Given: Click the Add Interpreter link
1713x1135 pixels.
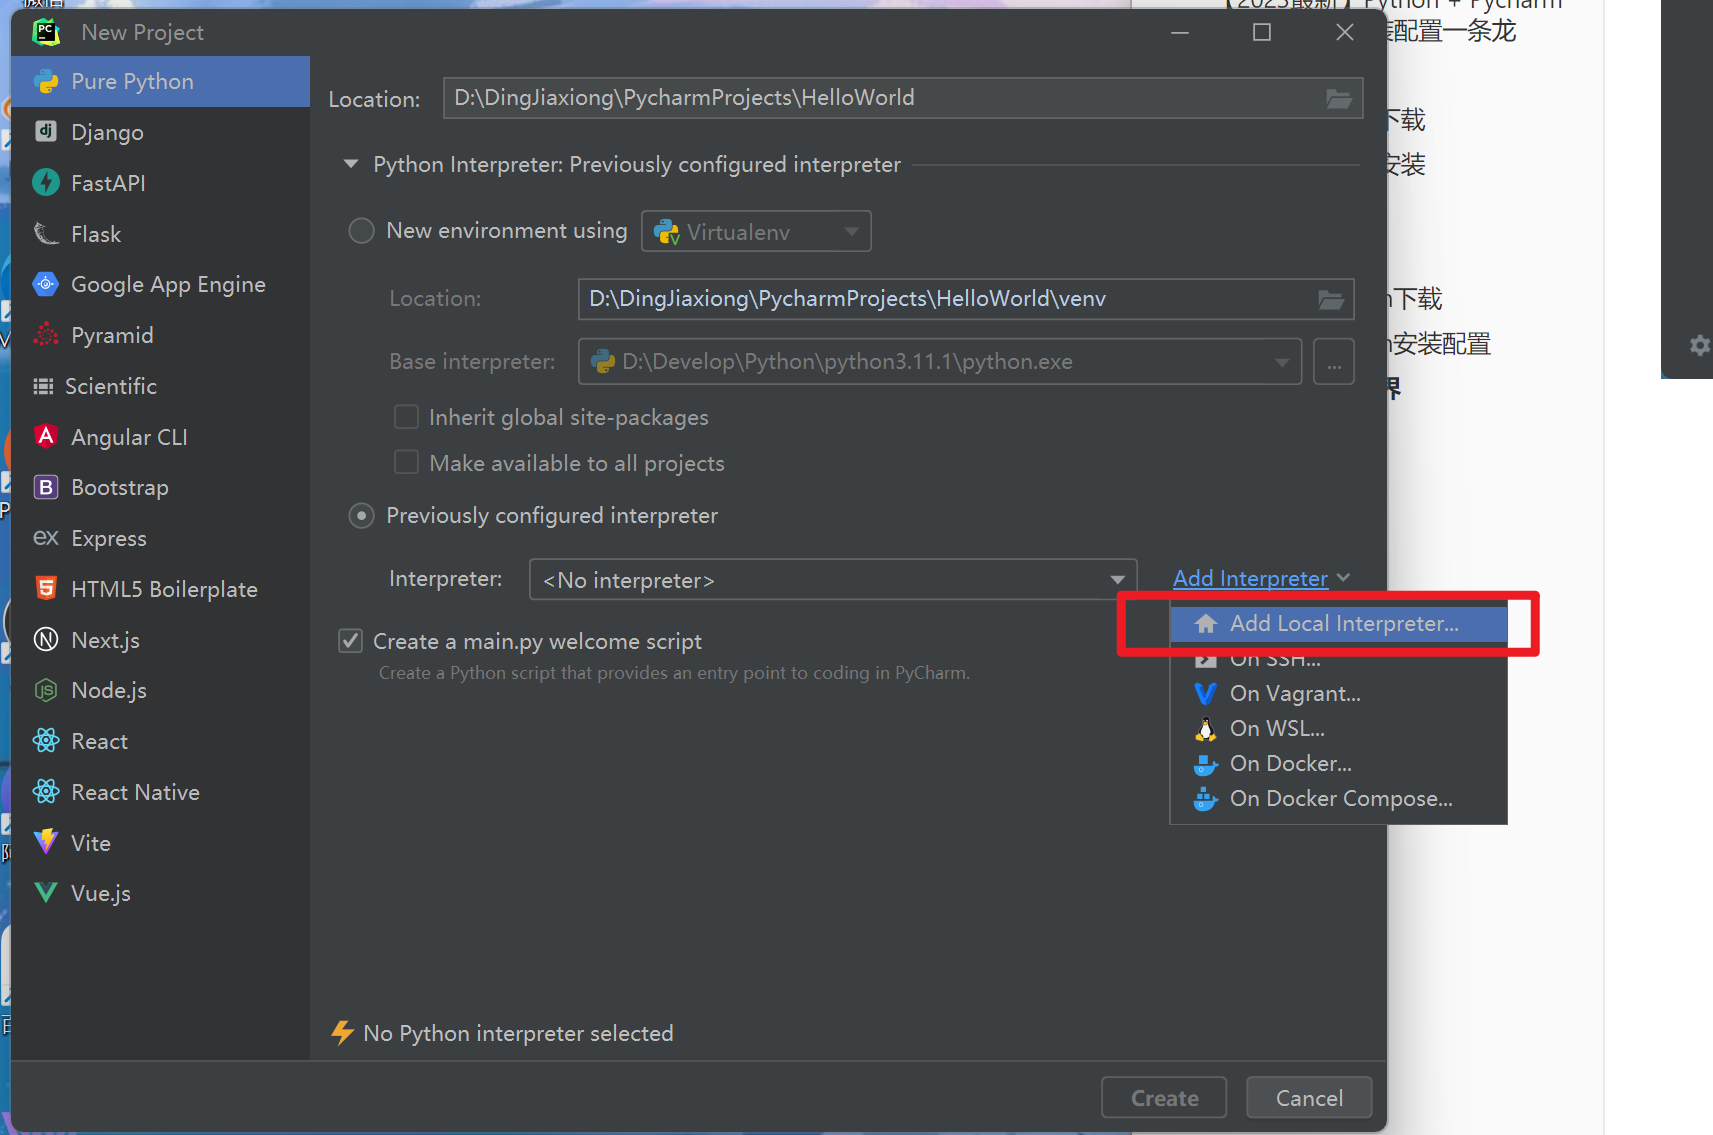Looking at the screenshot, I should tap(1249, 578).
